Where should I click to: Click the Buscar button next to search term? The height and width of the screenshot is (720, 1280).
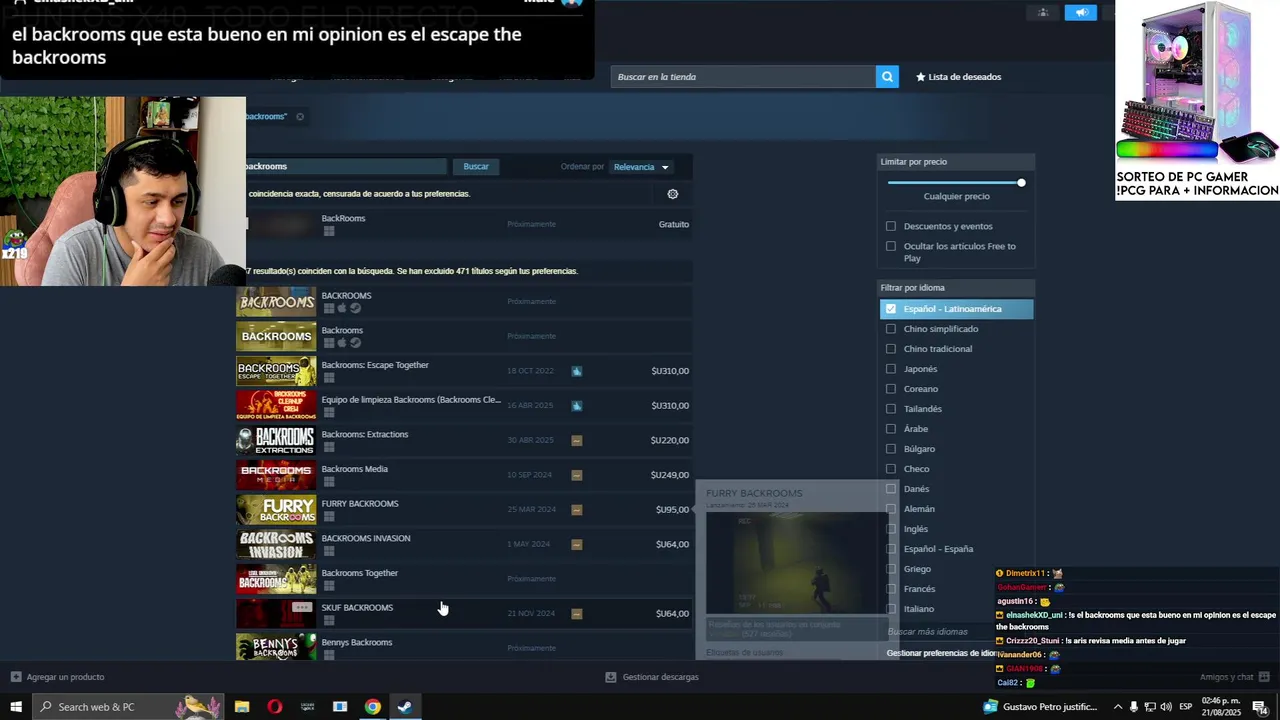[476, 167]
